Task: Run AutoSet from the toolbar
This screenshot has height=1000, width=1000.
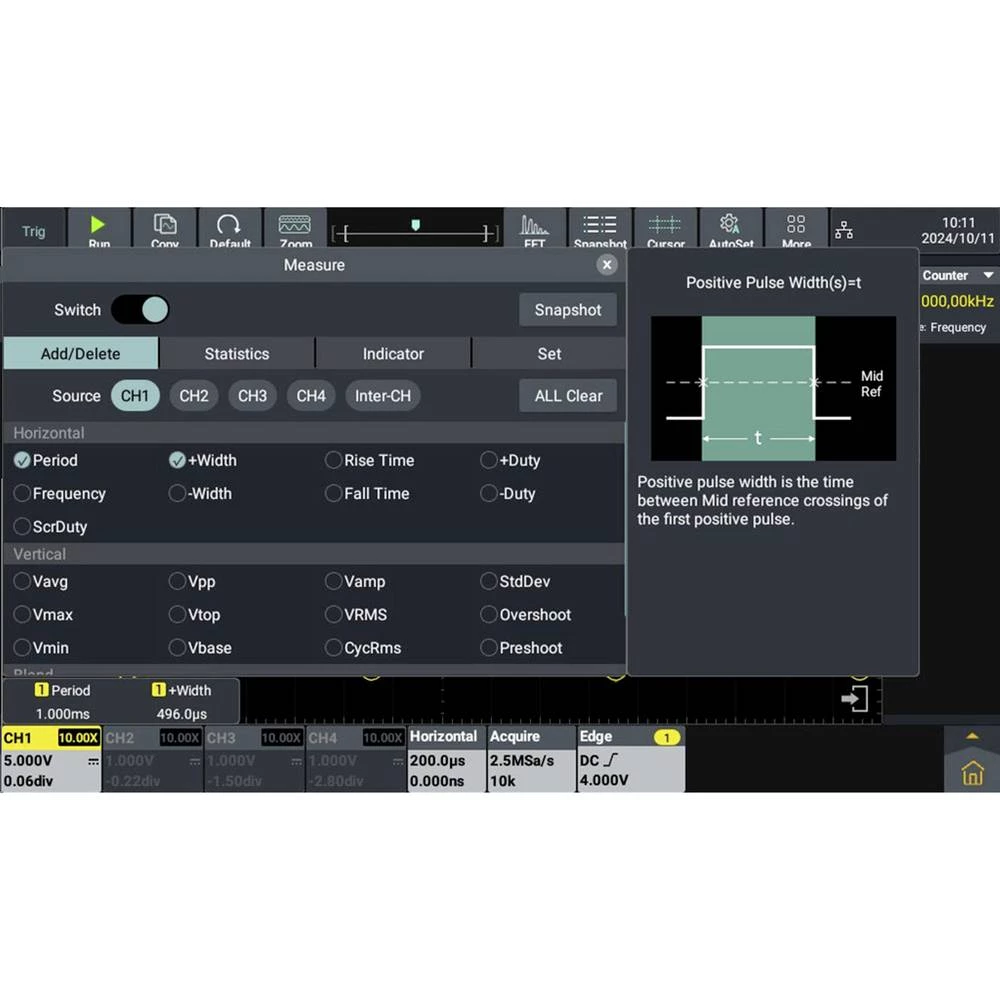Action: pyautogui.click(x=730, y=229)
